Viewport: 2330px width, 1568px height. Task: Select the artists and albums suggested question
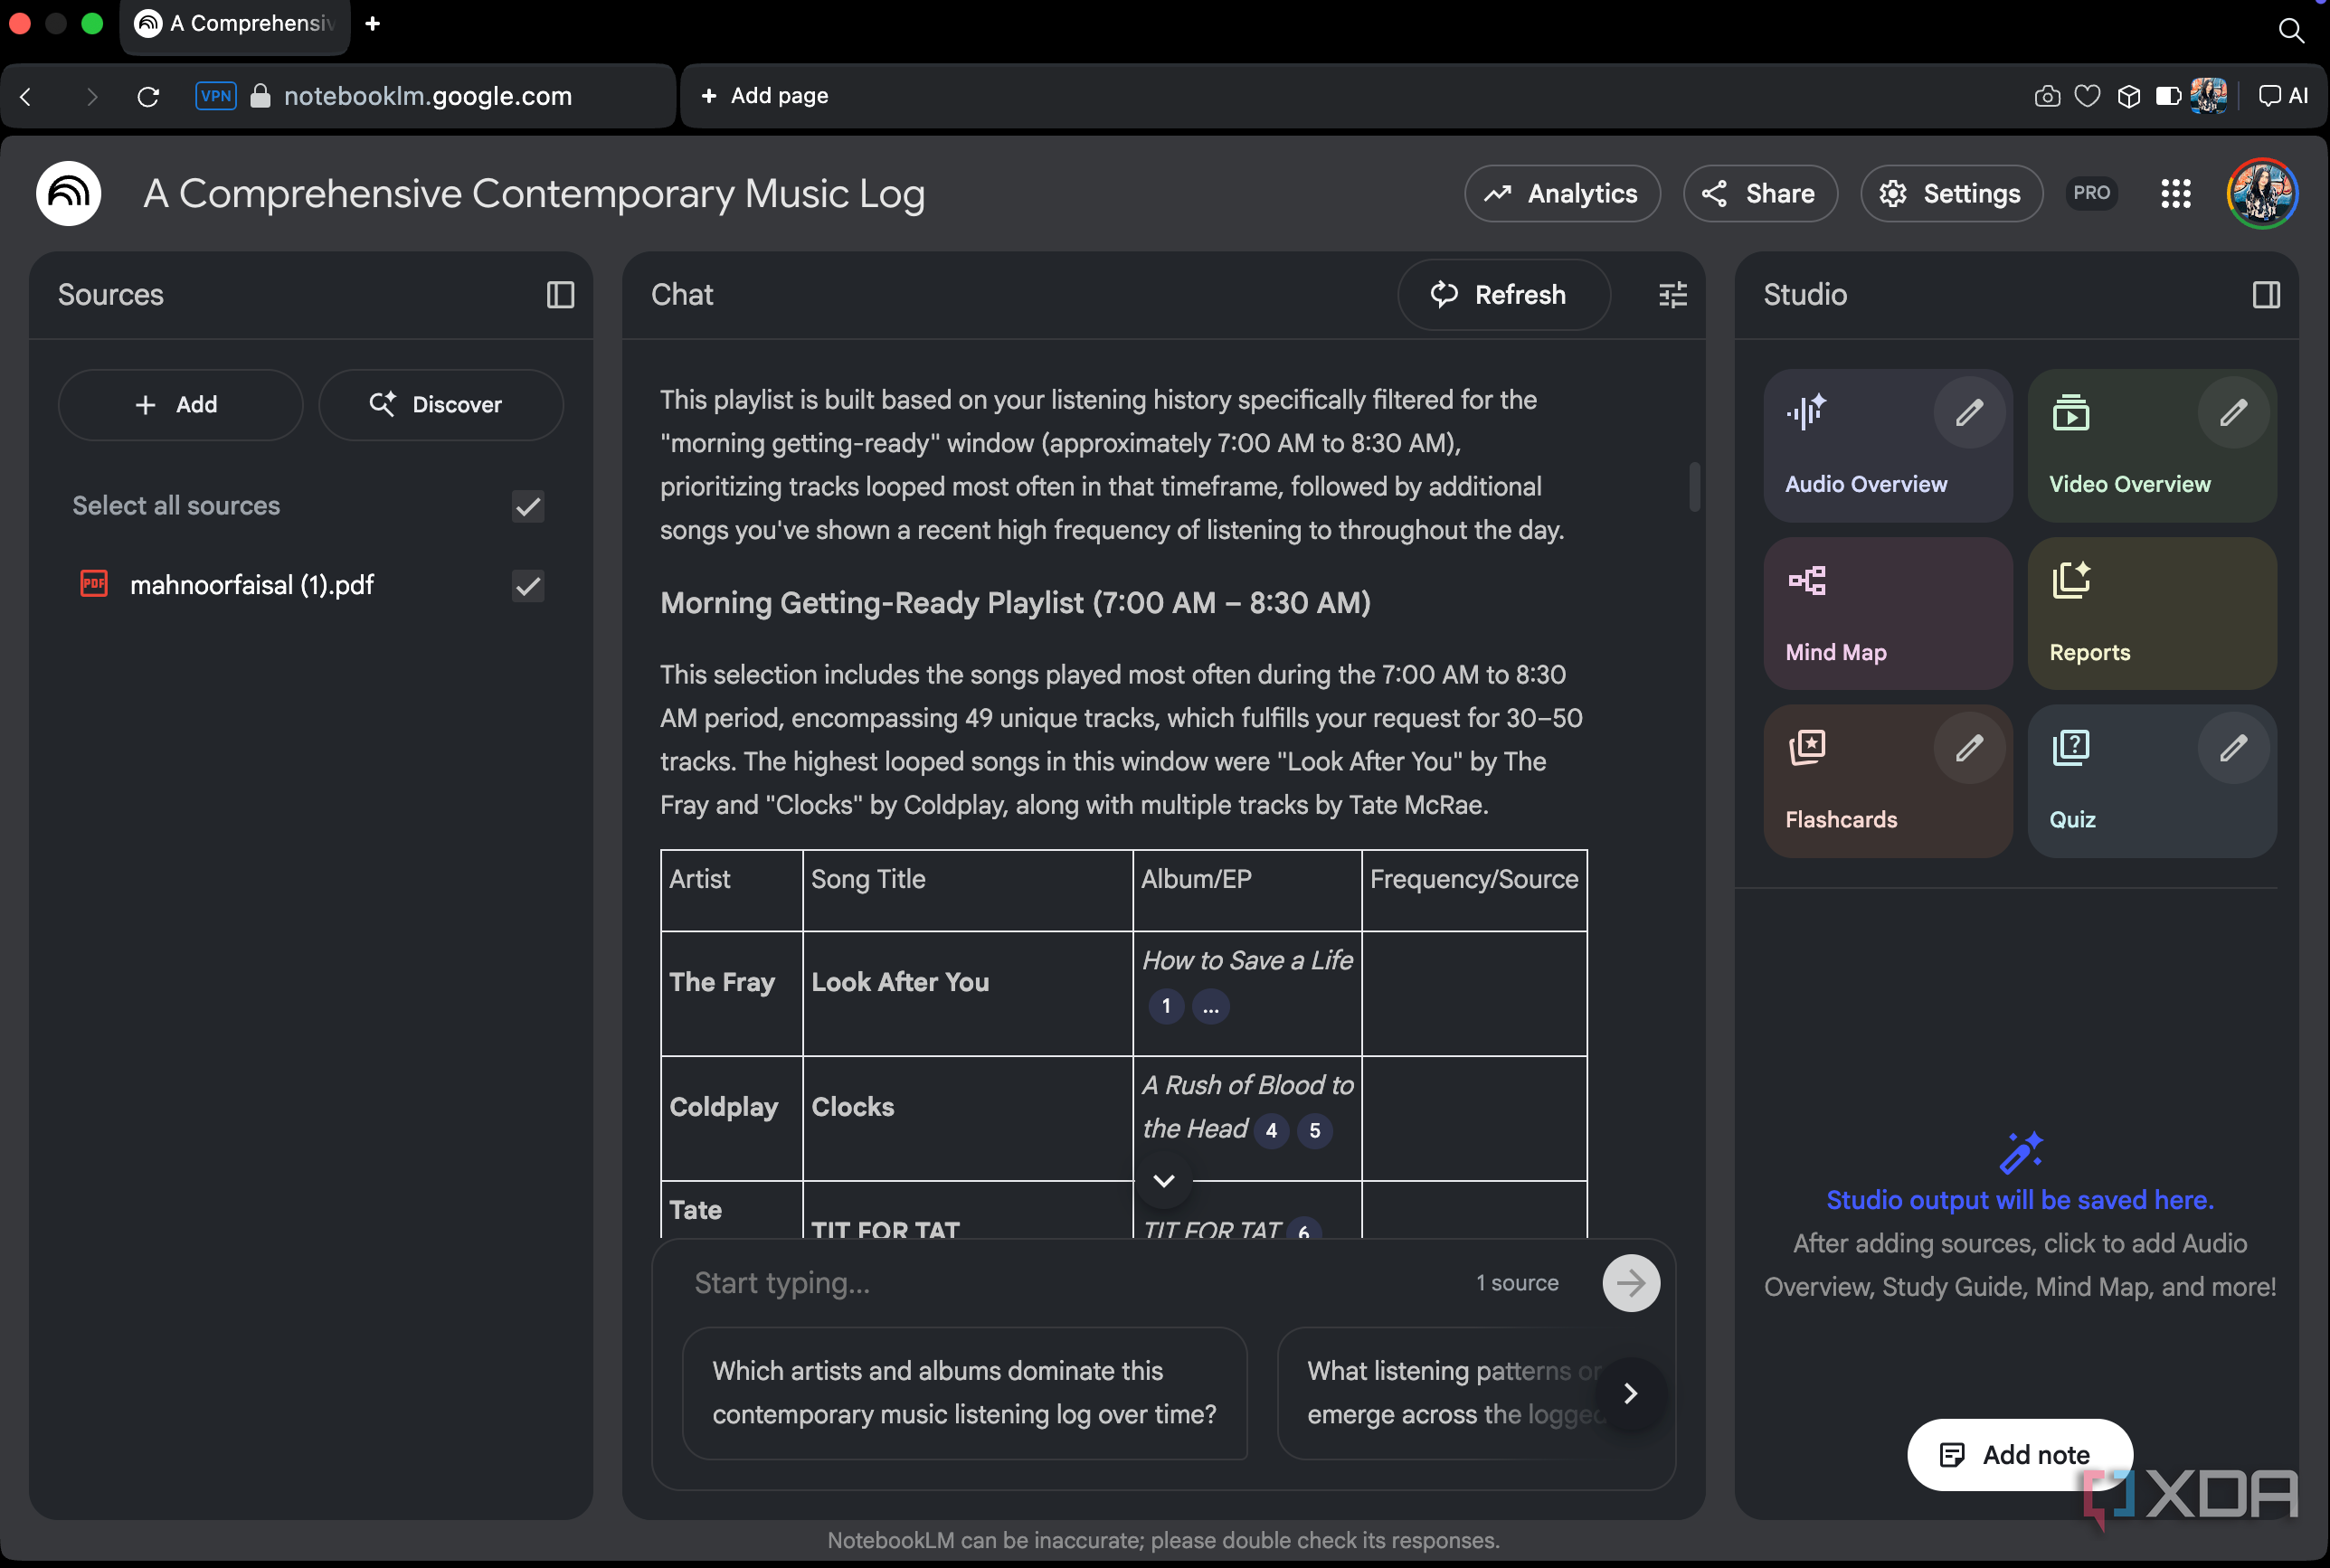point(965,1393)
